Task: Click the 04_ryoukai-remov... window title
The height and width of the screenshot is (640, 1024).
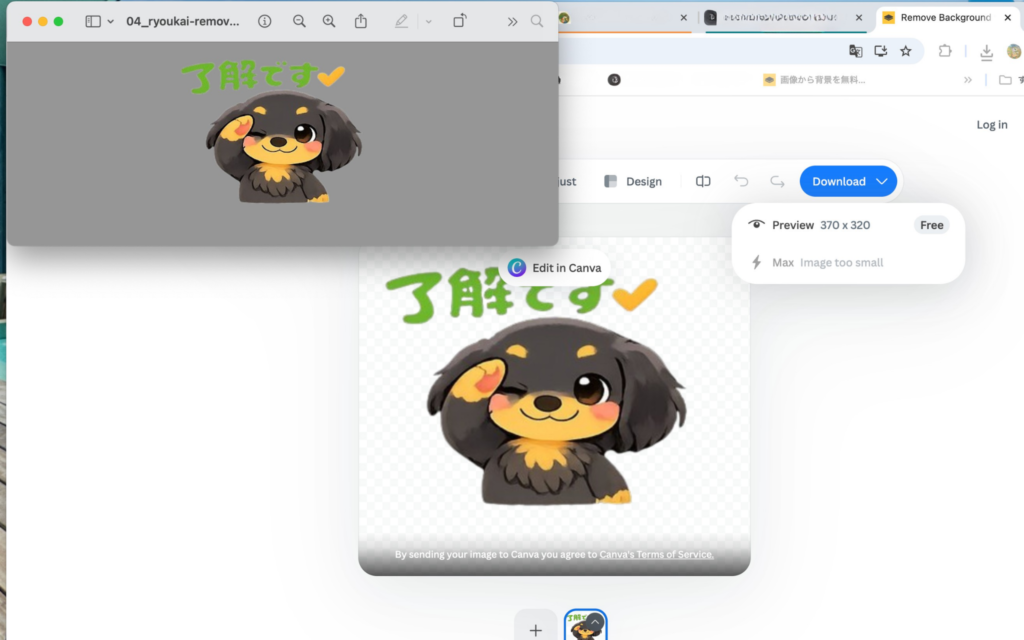Action: (183, 22)
